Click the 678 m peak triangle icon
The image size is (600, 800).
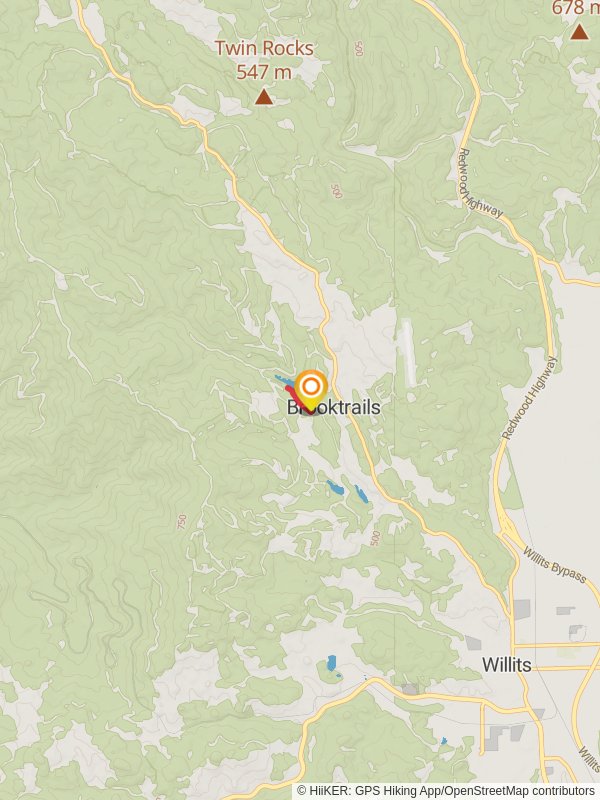pos(579,32)
